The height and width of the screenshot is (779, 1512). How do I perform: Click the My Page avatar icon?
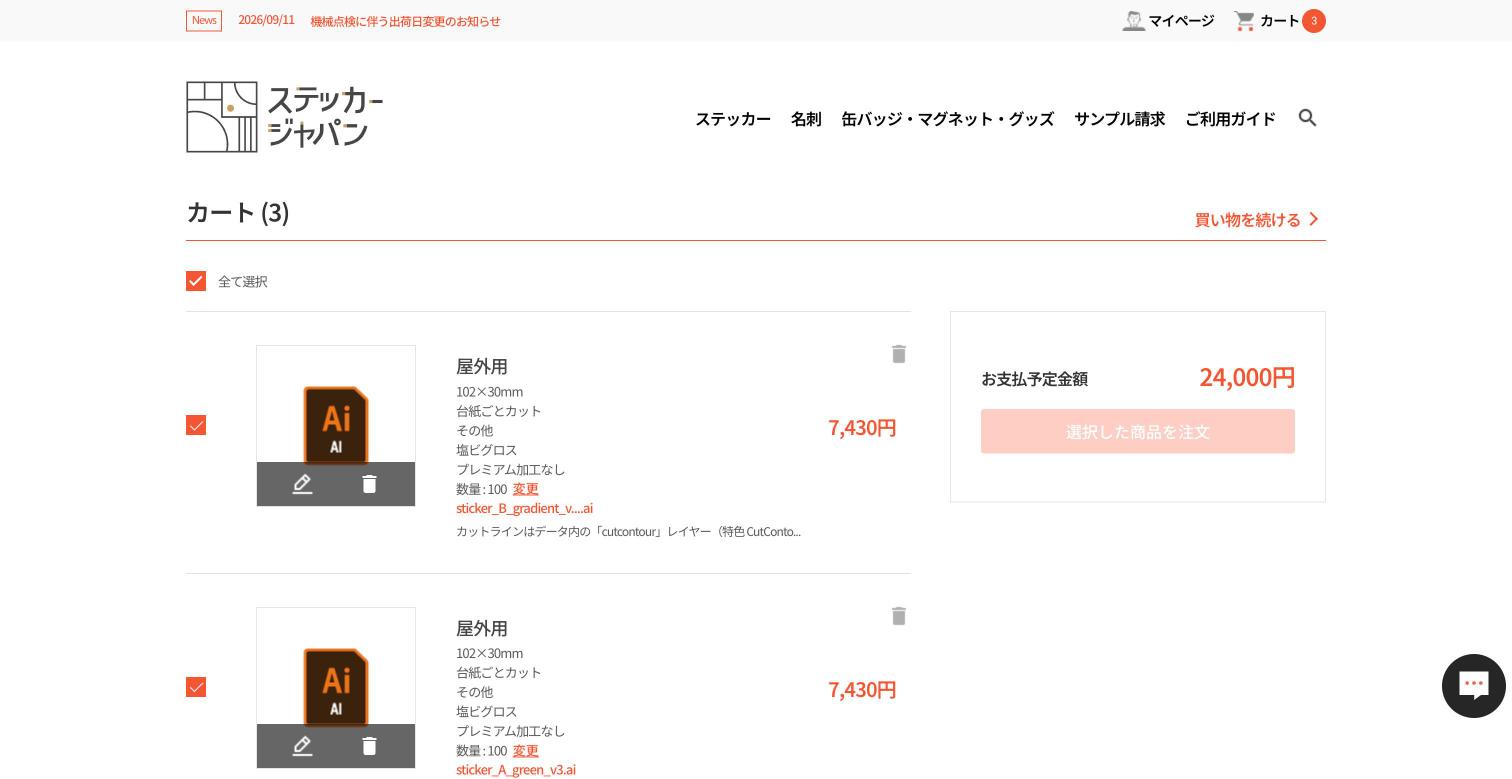pos(1133,21)
